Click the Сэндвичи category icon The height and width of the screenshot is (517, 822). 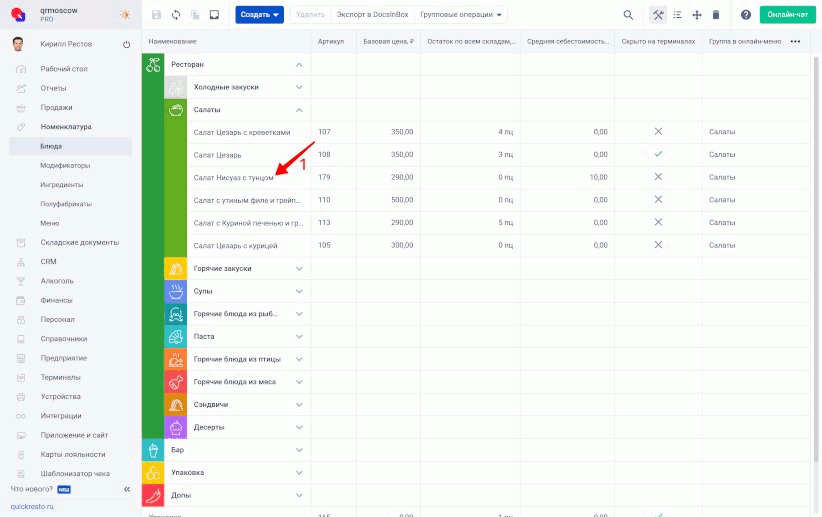coord(176,404)
